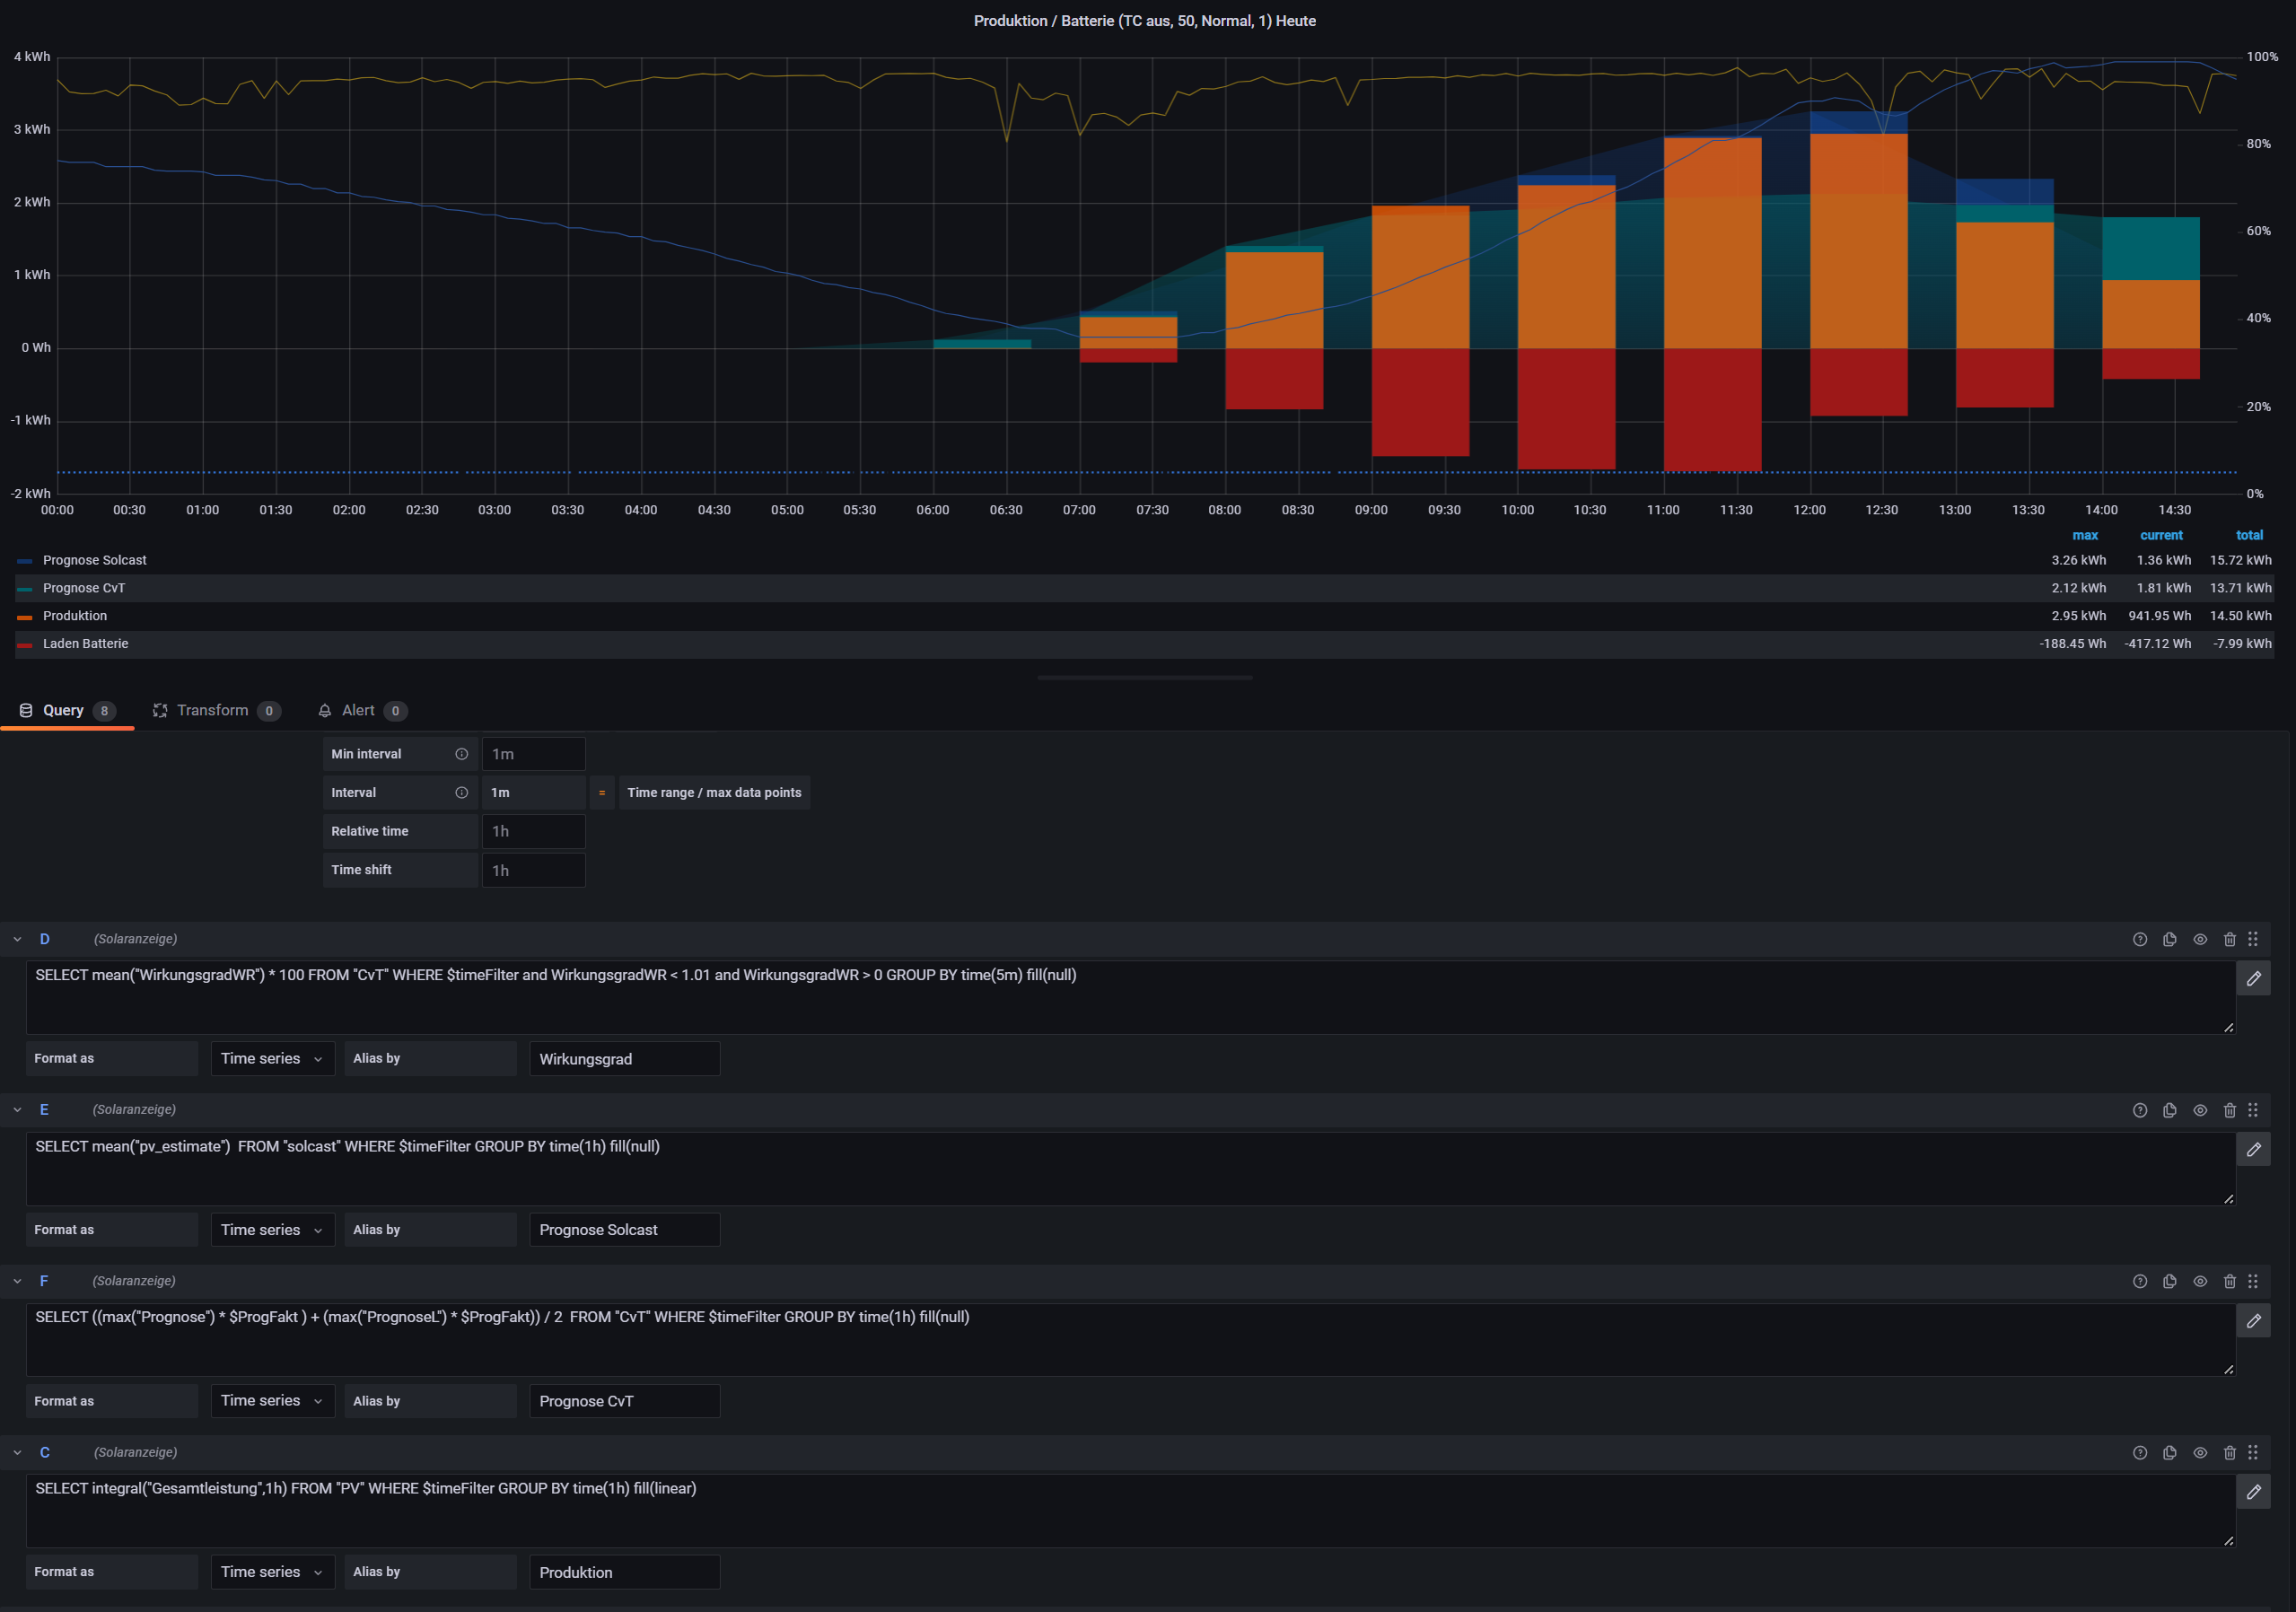This screenshot has width=2296, height=1612.
Task: Click drag handle of query C
Action: 2252,1452
